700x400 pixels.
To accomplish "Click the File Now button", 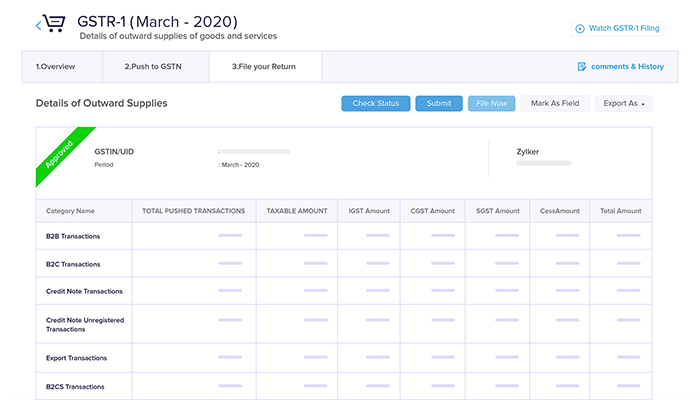I will pyautogui.click(x=492, y=103).
